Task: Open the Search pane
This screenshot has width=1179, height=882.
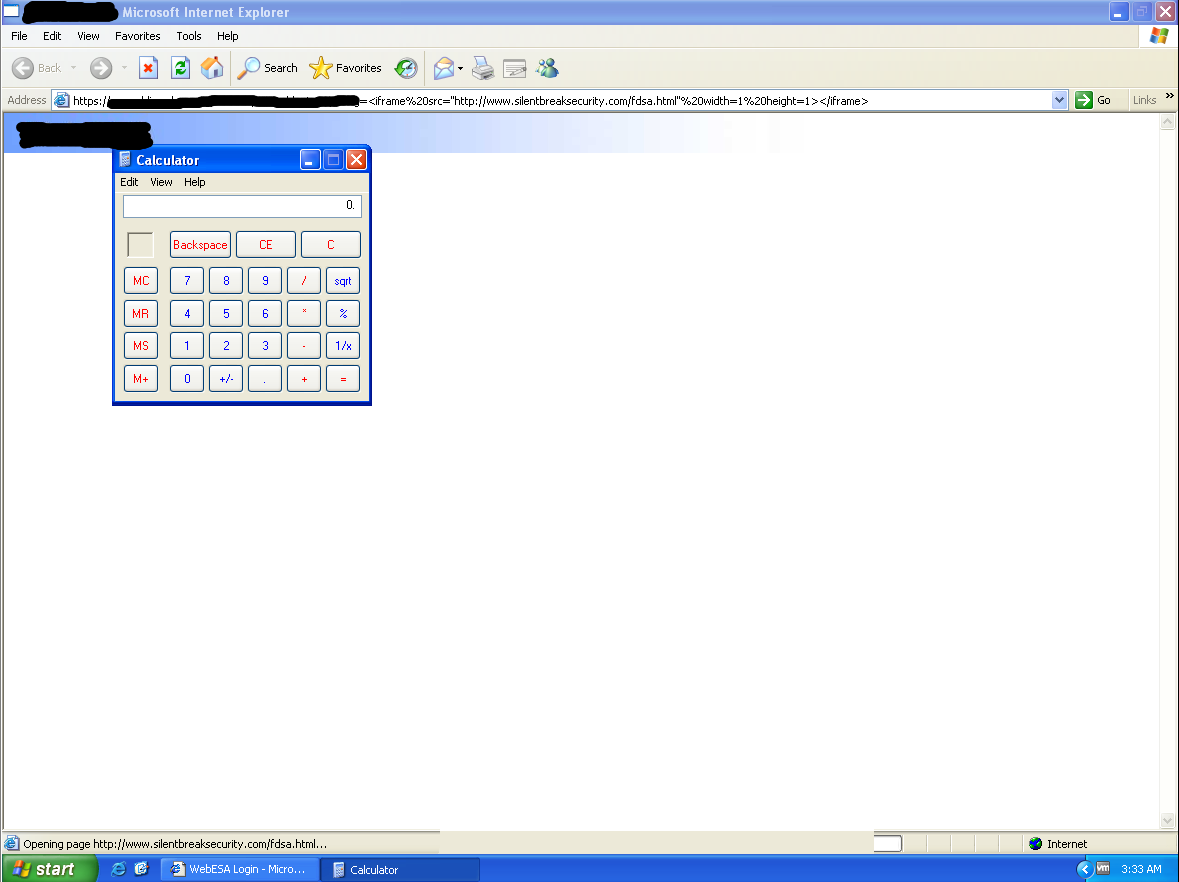Action: click(x=268, y=68)
